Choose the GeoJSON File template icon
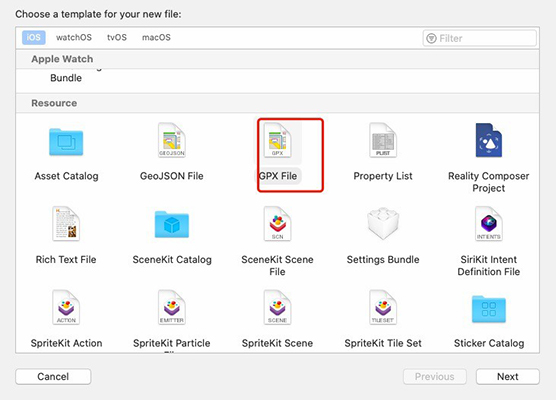 click(x=172, y=140)
